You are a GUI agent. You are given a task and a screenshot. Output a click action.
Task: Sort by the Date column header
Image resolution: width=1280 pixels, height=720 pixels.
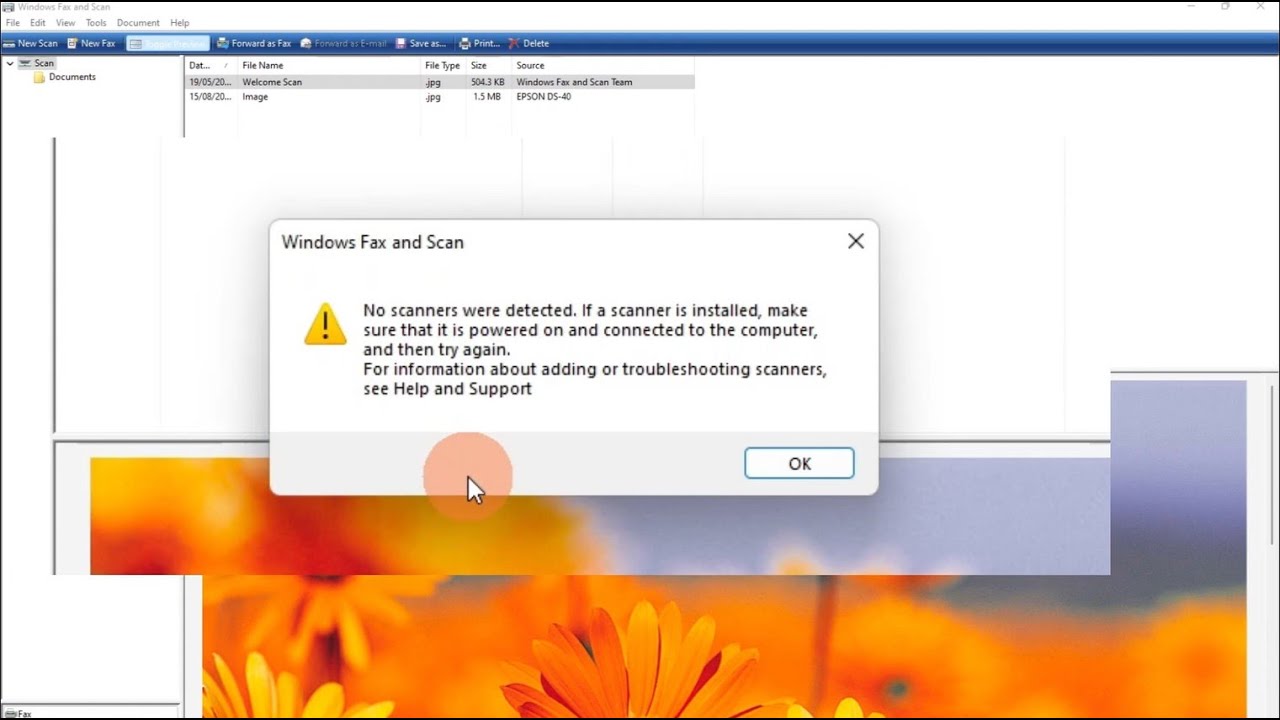[x=210, y=66]
